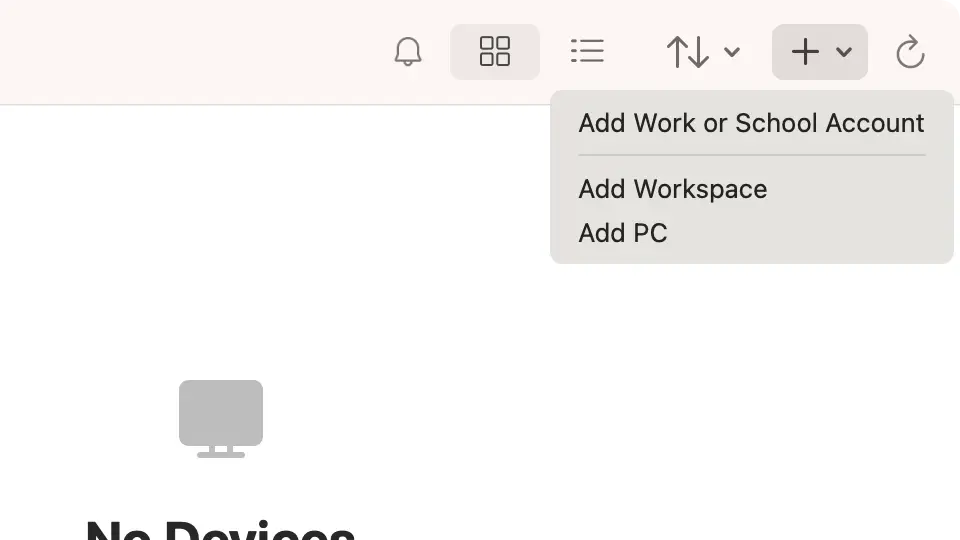Refresh the device list
The image size is (960, 540).
click(x=910, y=52)
